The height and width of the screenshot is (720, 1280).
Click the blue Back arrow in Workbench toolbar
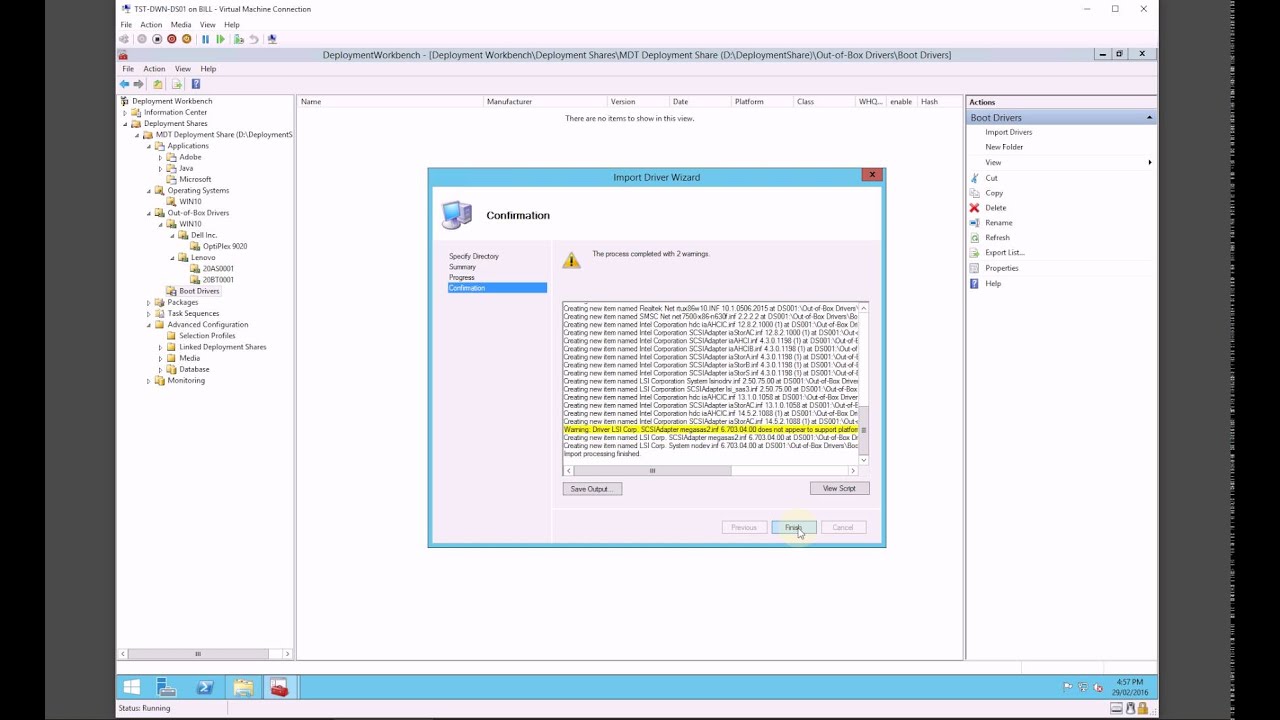pos(124,84)
